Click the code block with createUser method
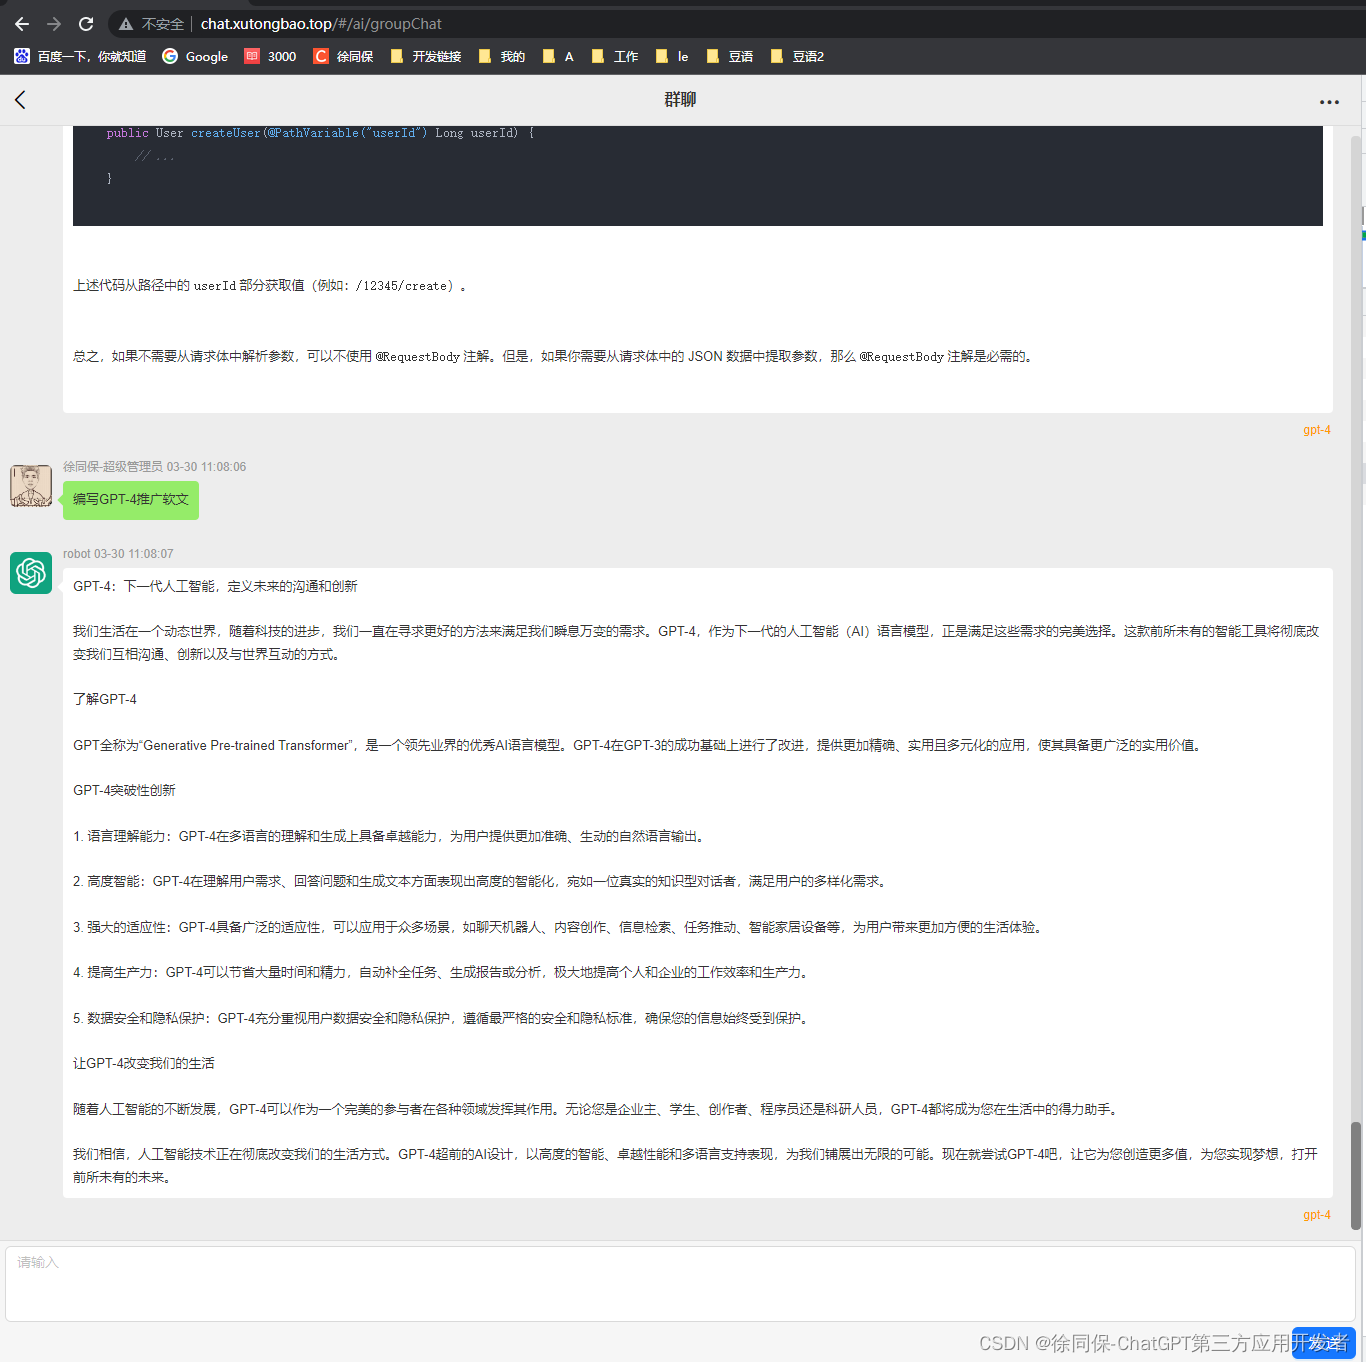Image resolution: width=1366 pixels, height=1362 pixels. (698, 175)
